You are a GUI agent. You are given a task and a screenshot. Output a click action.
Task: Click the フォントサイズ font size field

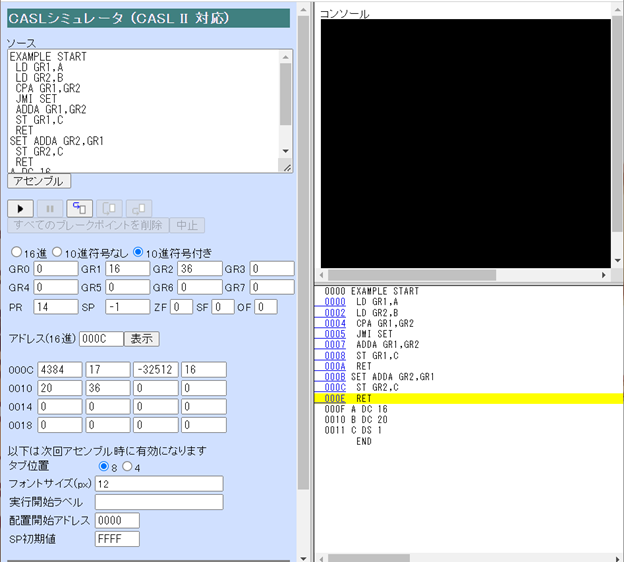158,484
